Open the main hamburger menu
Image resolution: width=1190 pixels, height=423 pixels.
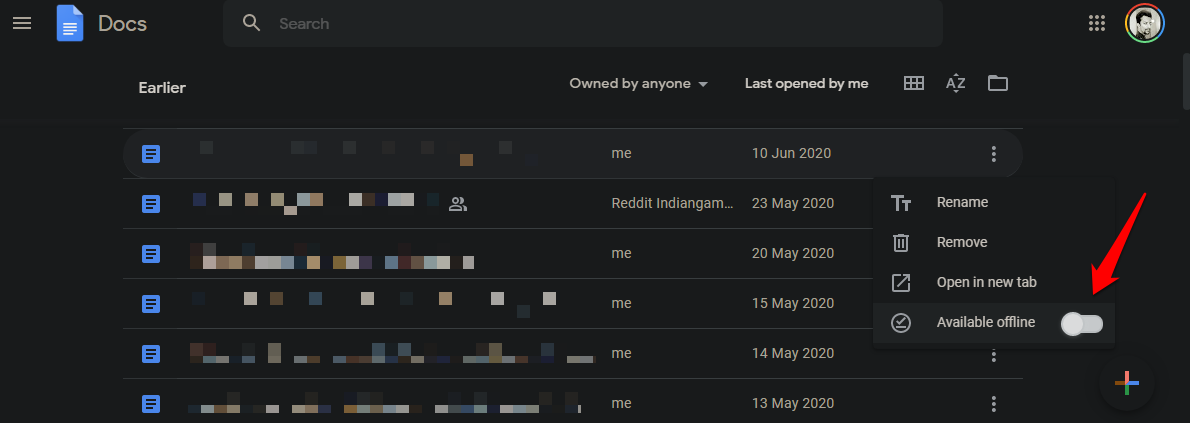tap(22, 24)
